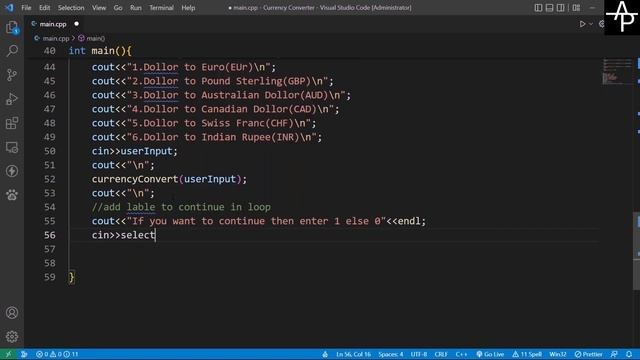Open the Extensions view icon

coord(12,123)
